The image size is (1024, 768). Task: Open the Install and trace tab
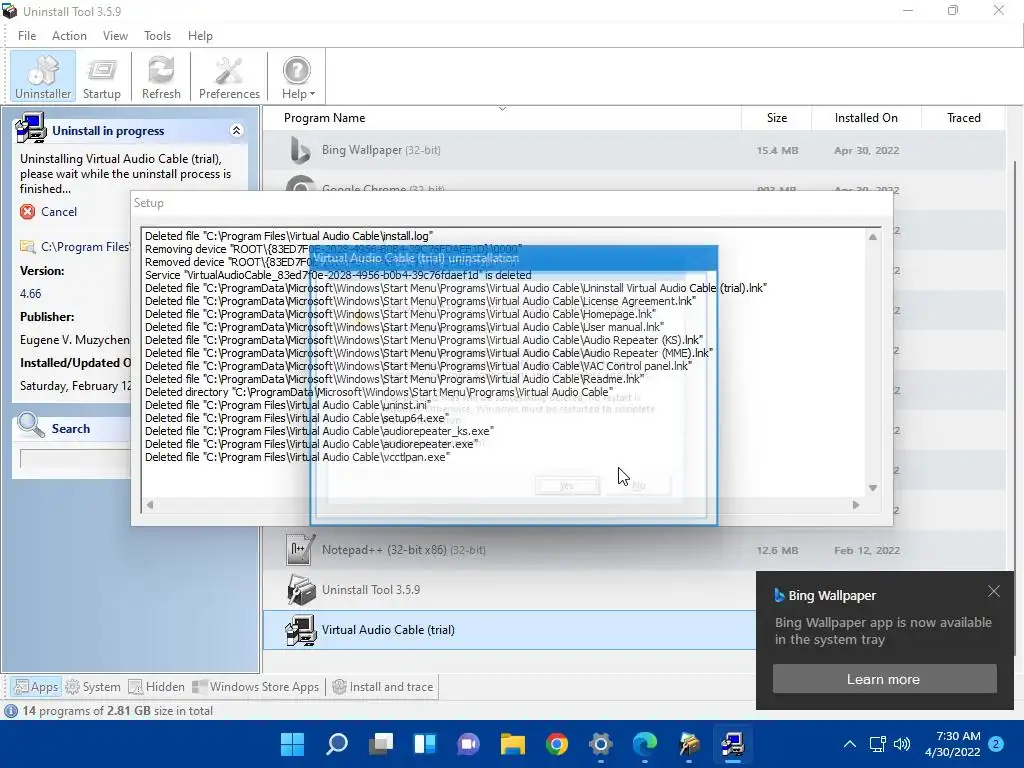pyautogui.click(x=383, y=687)
